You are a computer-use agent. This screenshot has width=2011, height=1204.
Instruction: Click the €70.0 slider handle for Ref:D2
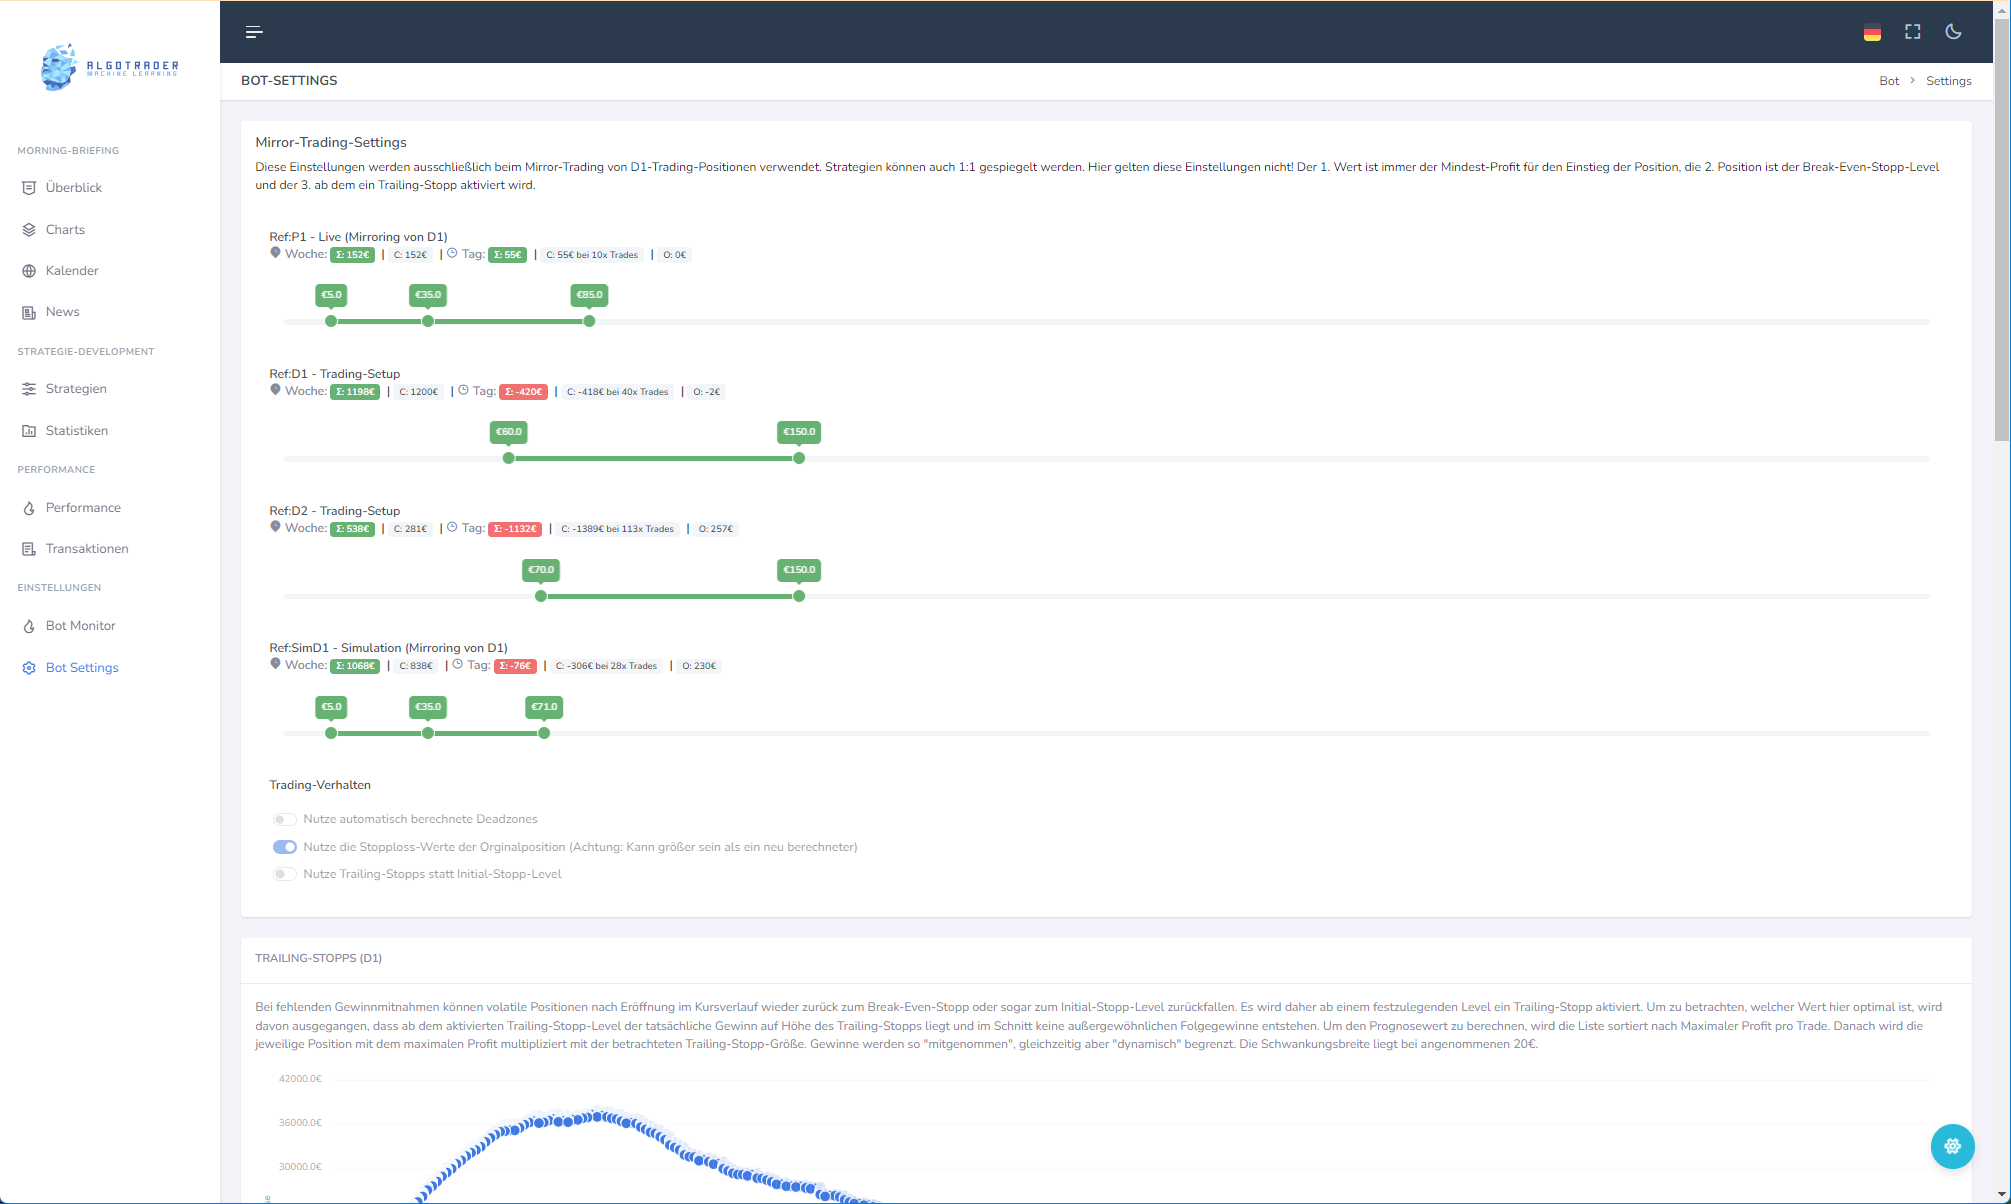coord(541,596)
